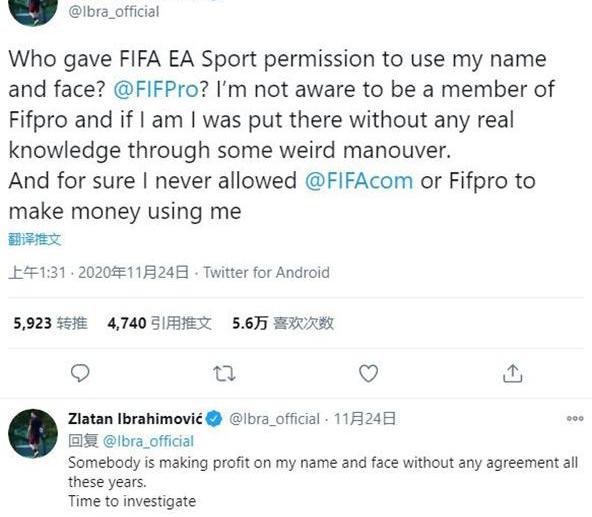Click the 上午1:31 · 2020年11月24日 timestamp
Screen dimensions: 592x517
pyautogui.click(x=98, y=272)
